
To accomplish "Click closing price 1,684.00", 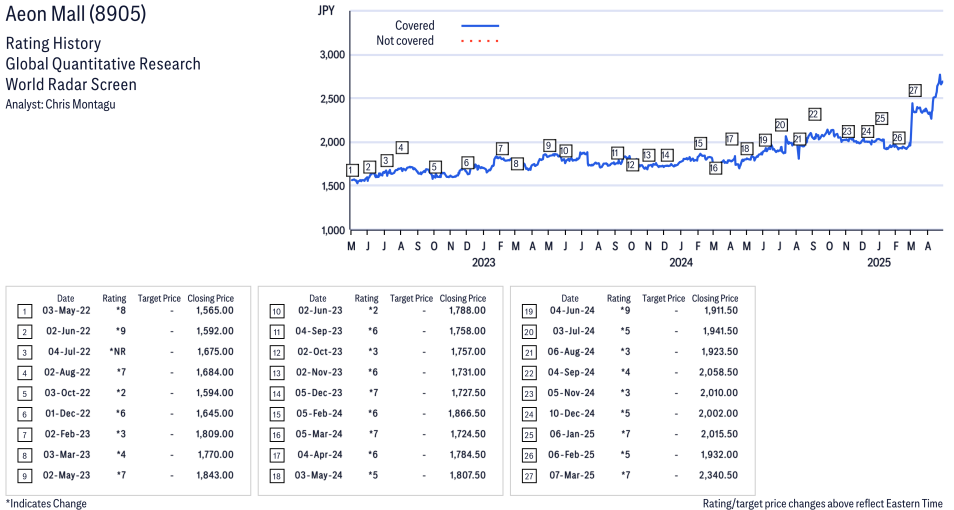I will click(215, 372).
